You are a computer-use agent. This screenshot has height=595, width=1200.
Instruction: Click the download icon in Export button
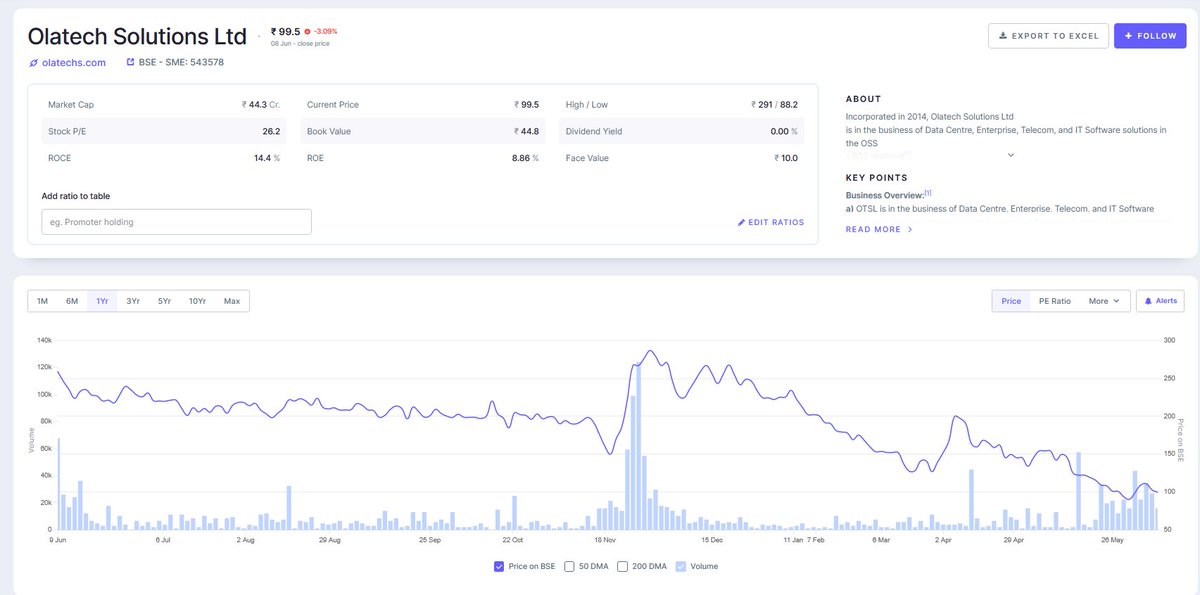tap(1003, 36)
